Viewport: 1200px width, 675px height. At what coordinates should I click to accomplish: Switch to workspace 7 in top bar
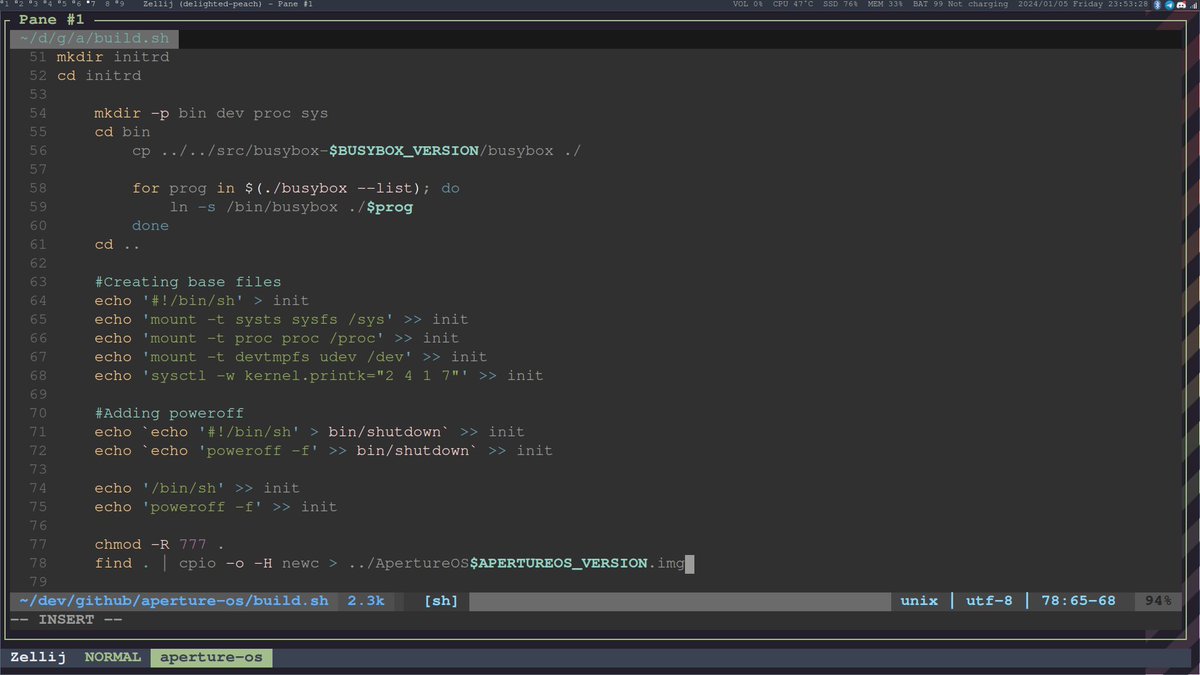[x=91, y=4]
